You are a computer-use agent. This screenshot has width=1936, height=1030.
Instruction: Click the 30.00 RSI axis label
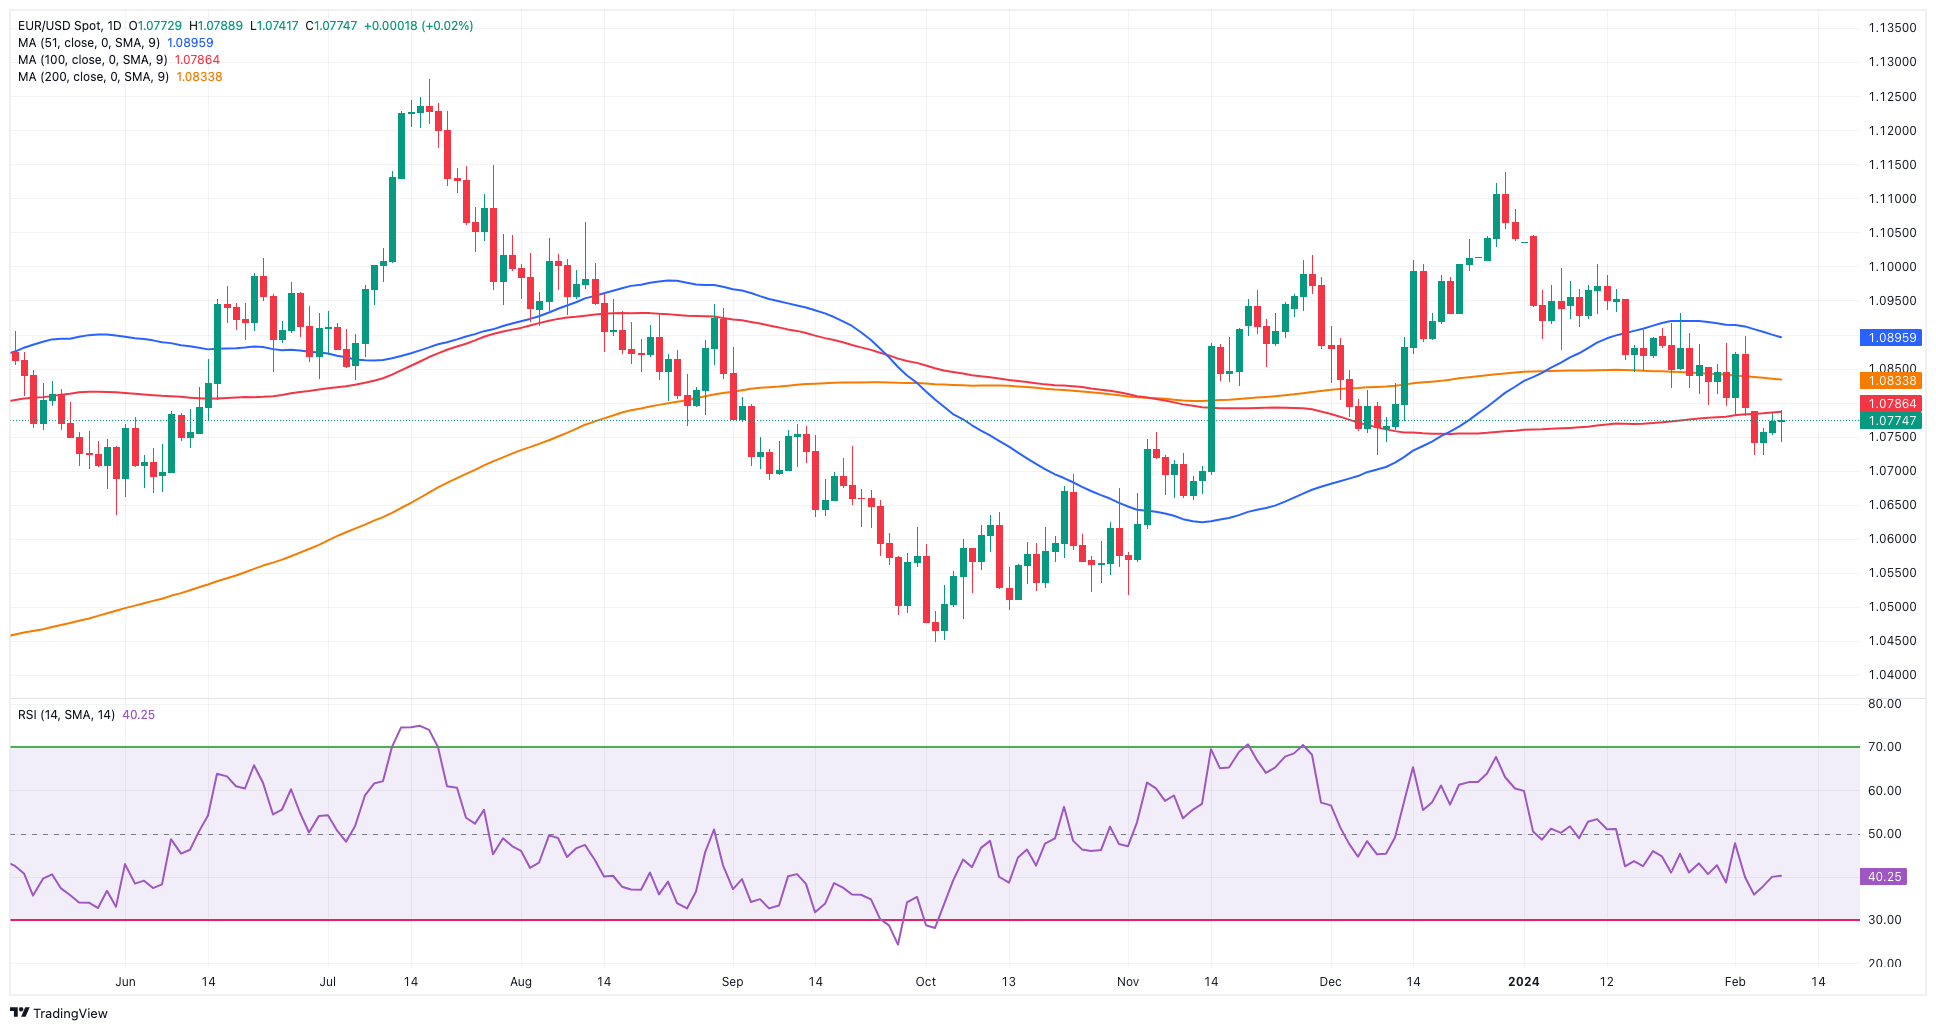(1885, 920)
